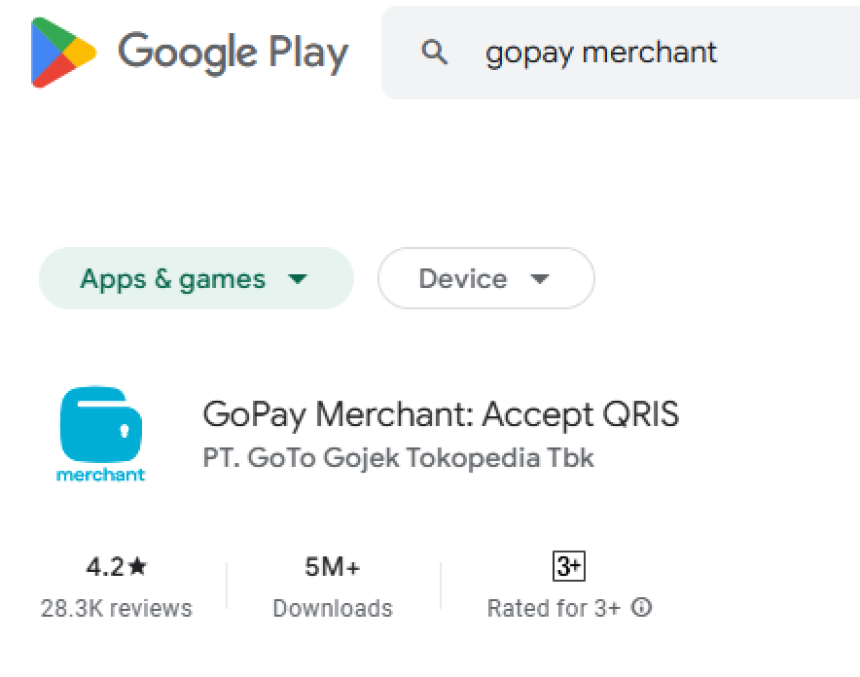The height and width of the screenshot is (677, 860).
Task: Click the Google Play wordmark text
Action: [233, 52]
